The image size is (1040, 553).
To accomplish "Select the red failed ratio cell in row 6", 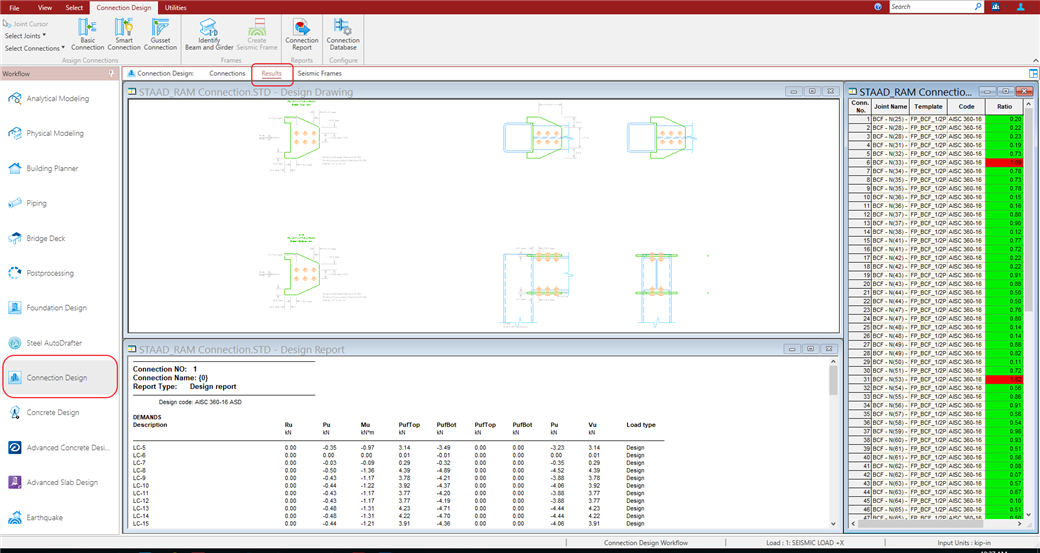I will (x=1003, y=162).
